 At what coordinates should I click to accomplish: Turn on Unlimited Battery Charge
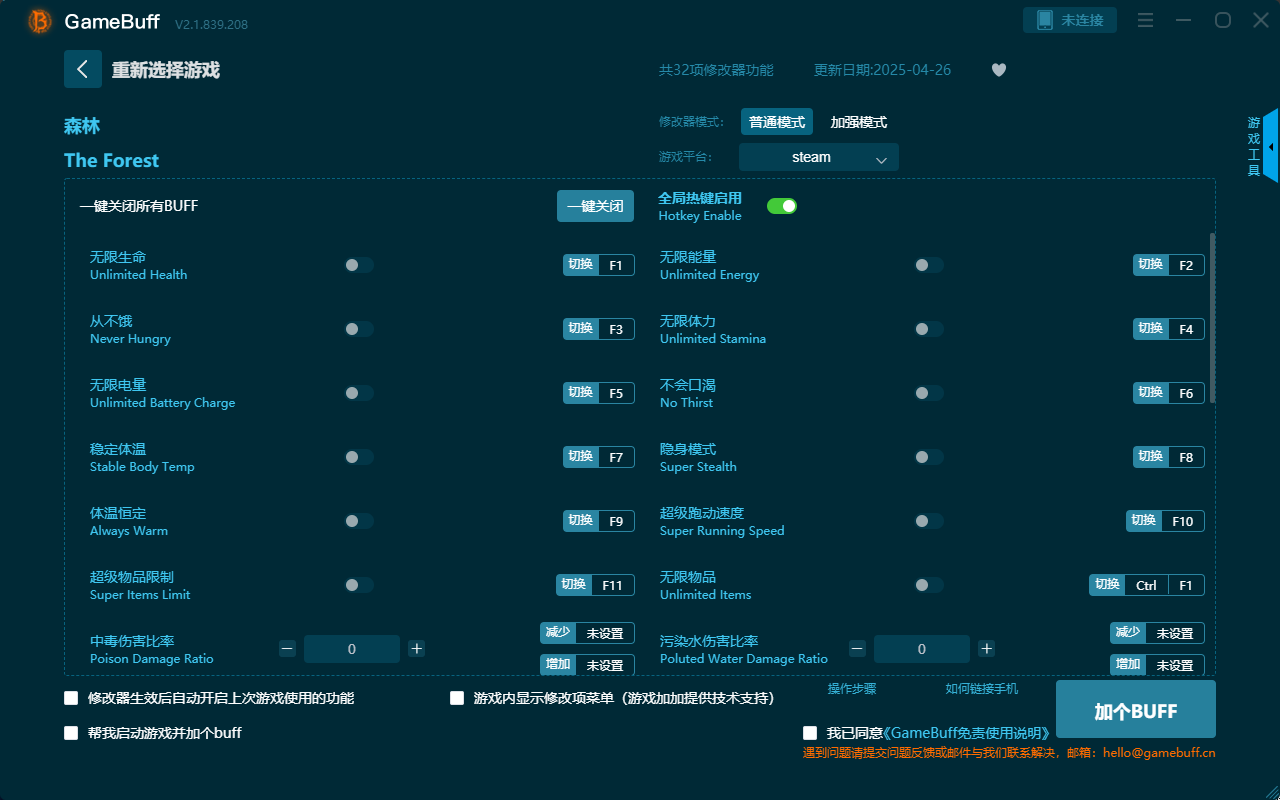[x=359, y=393]
